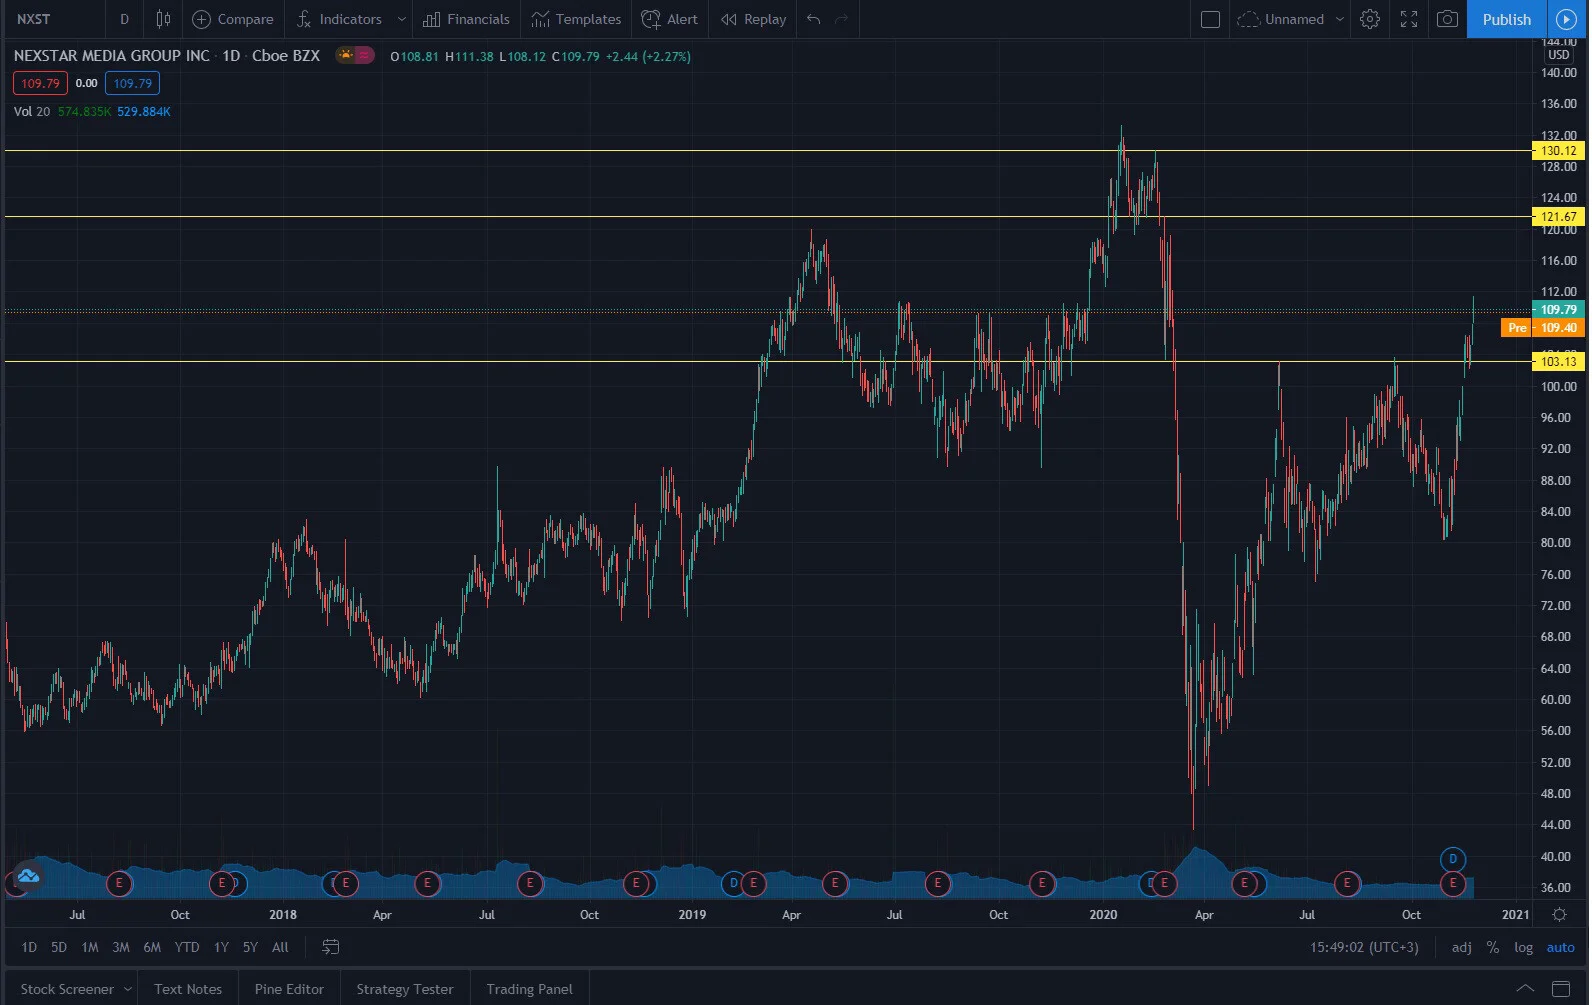Set the range to 1M

[90, 947]
